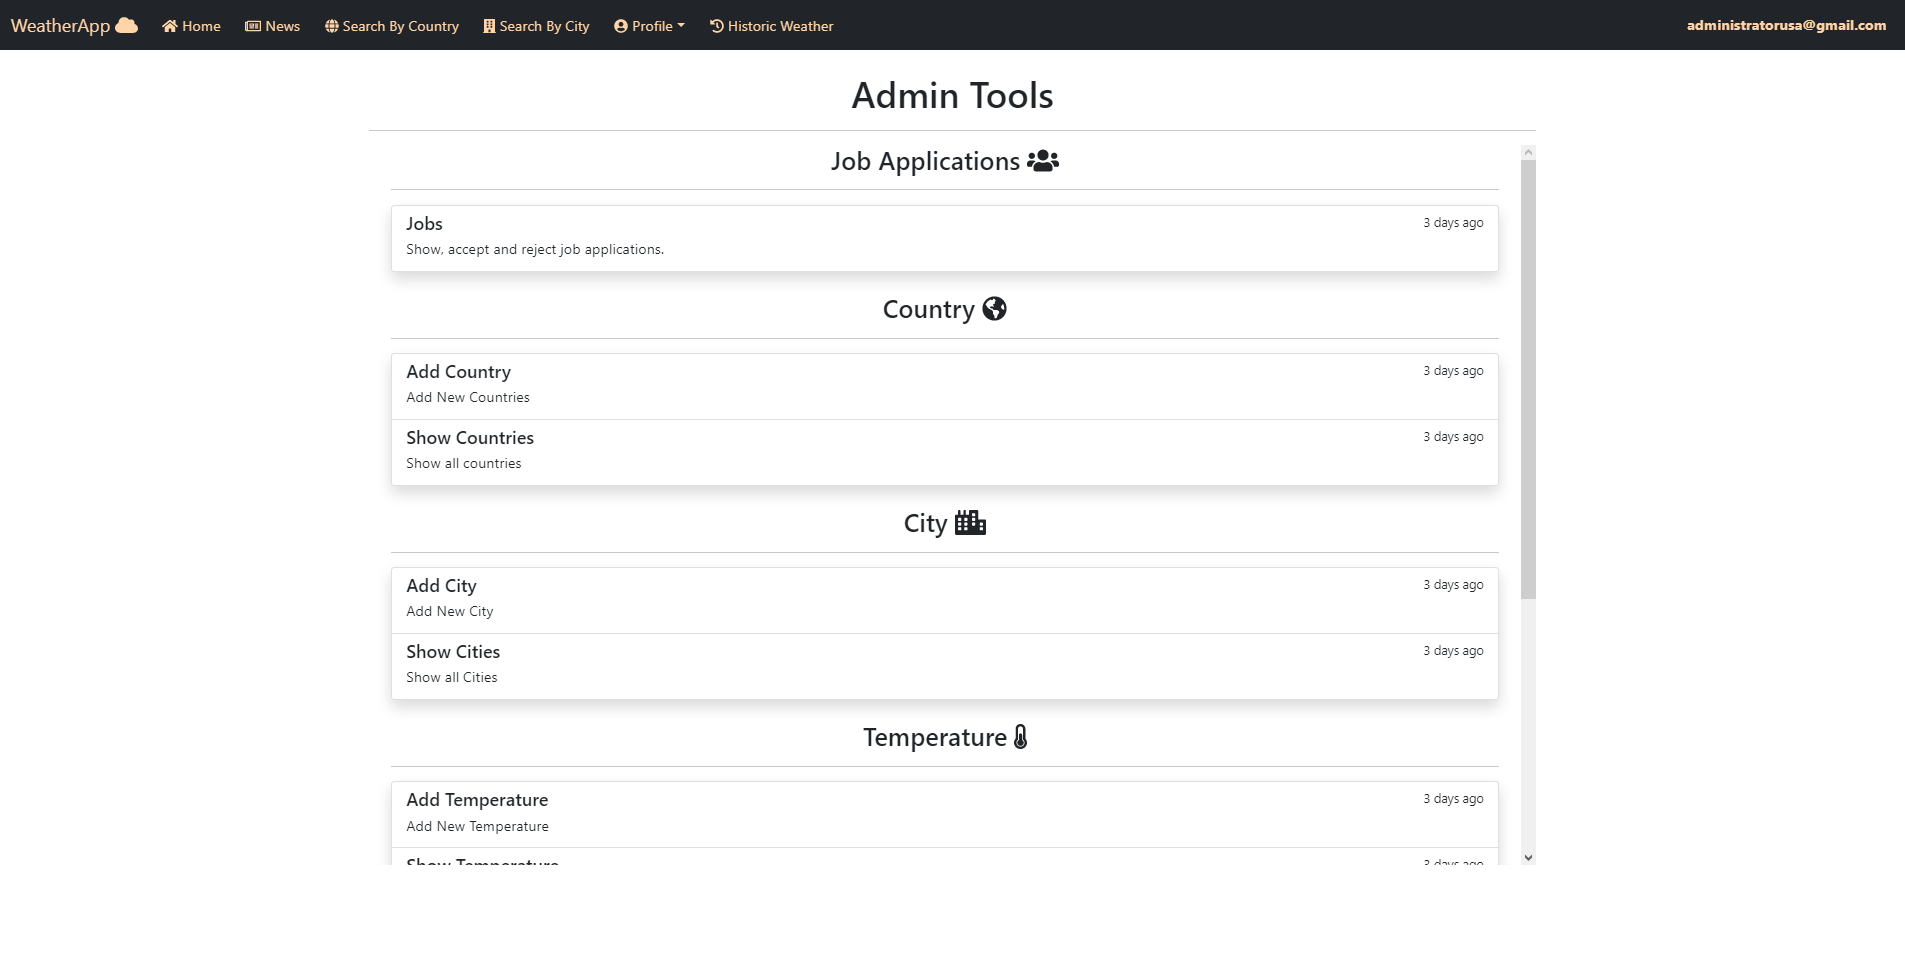
Task: Select Add Country to add new countries
Action: pyautogui.click(x=943, y=383)
